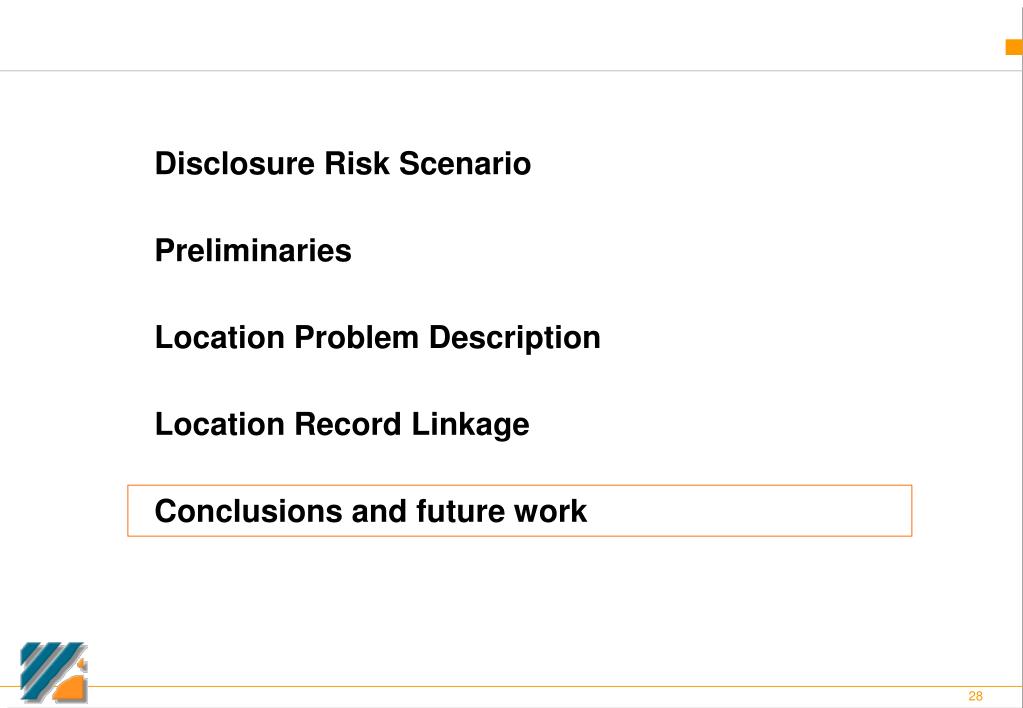The width and height of the screenshot is (1023, 708).
Task: Click the word "Linkage" in the fourth heading
Action: click(x=470, y=424)
